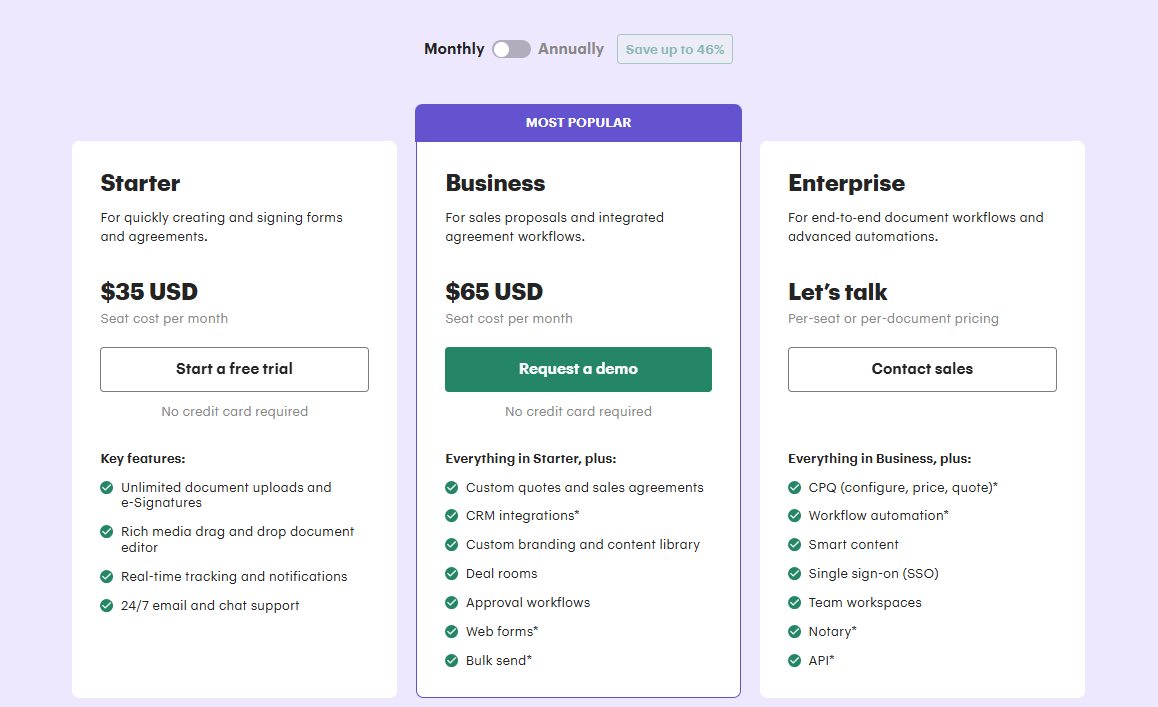Open the Save up to 46% badge

674,48
